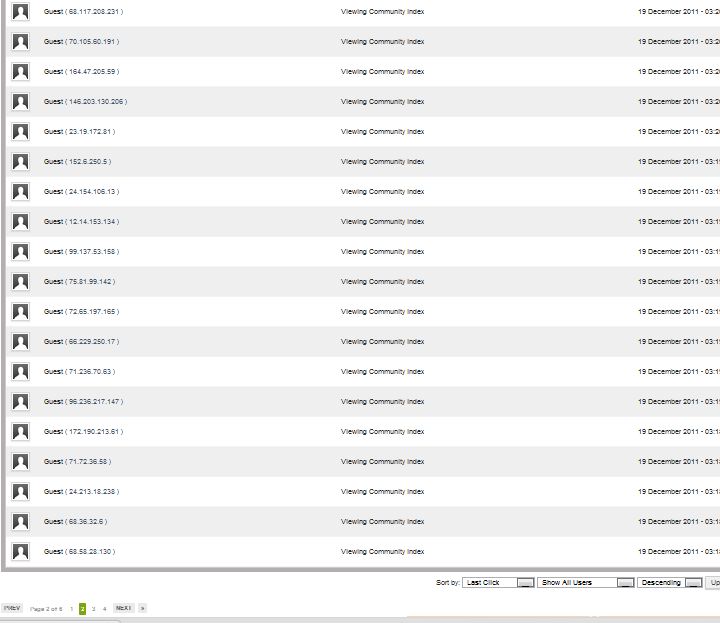Click IP text 66.229.250.17

(x=92, y=342)
